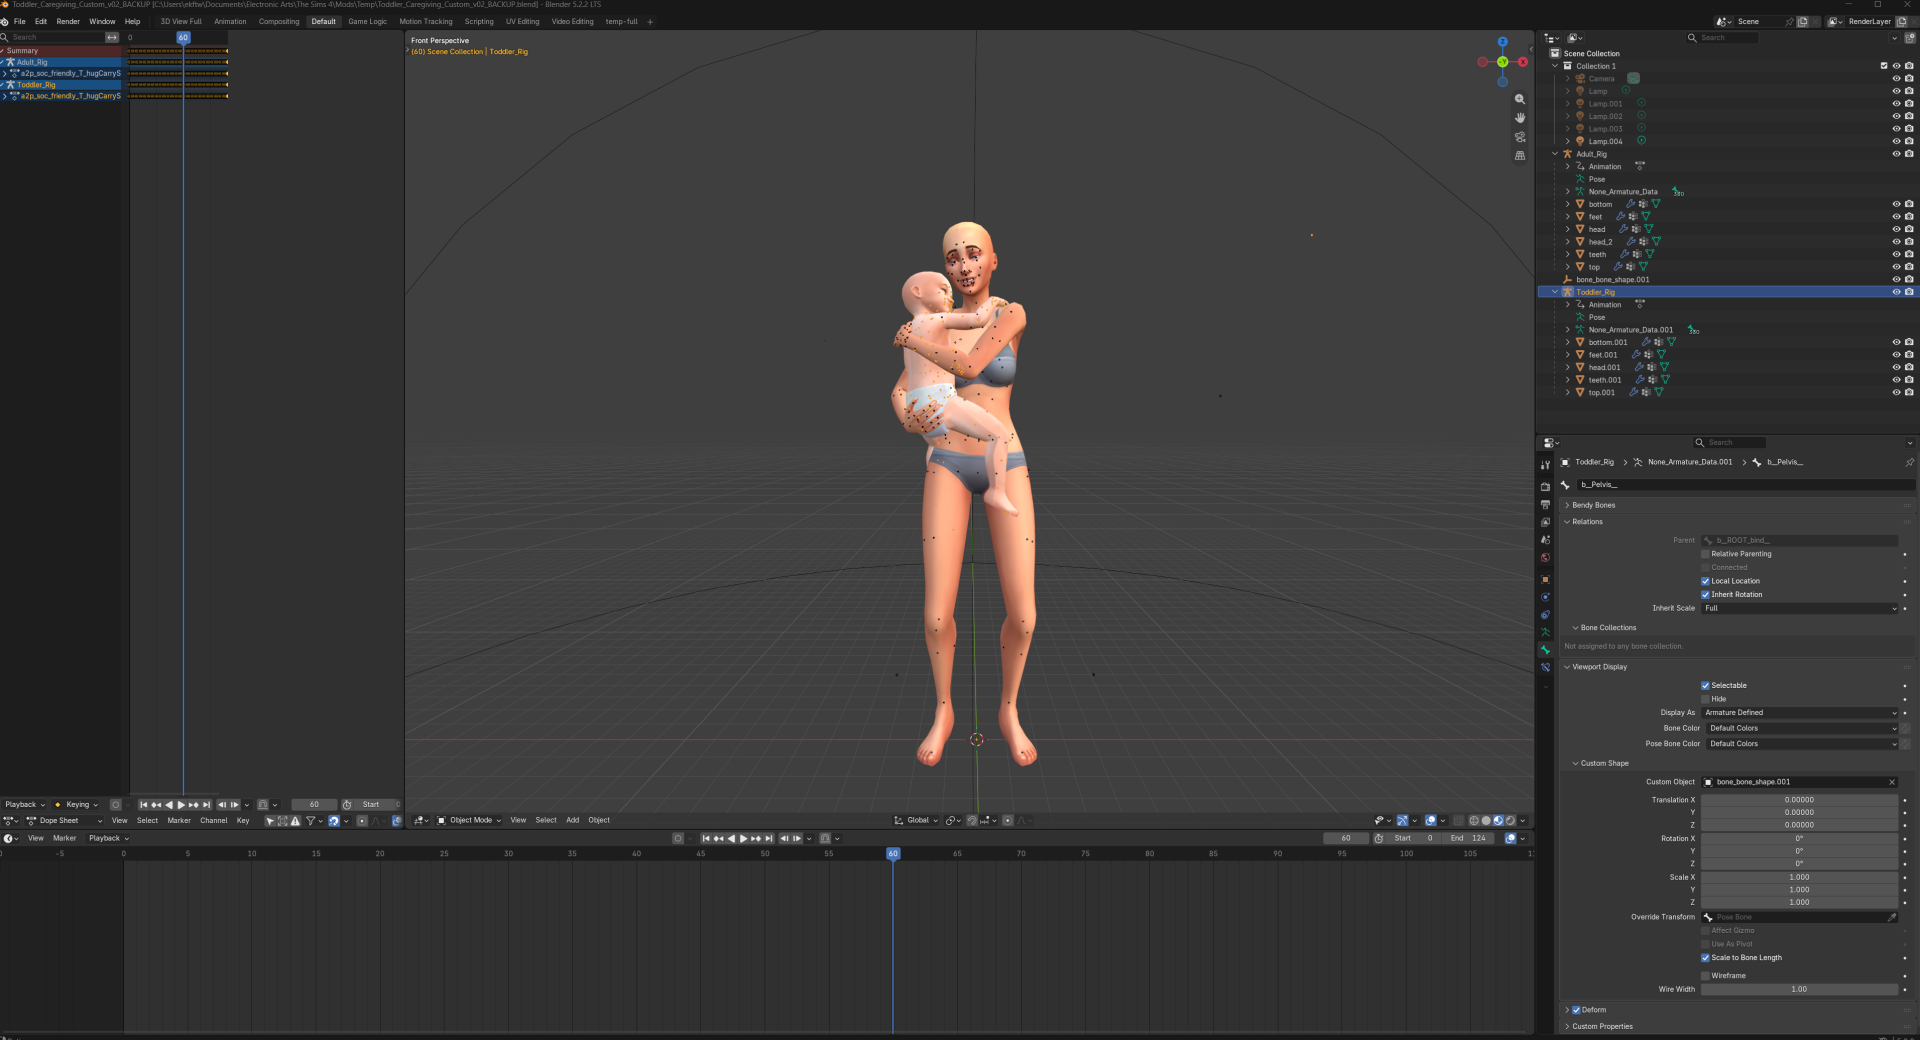The width and height of the screenshot is (1920, 1040).
Task: Open the Bone Constraints properties tab
Action: click(x=1545, y=667)
